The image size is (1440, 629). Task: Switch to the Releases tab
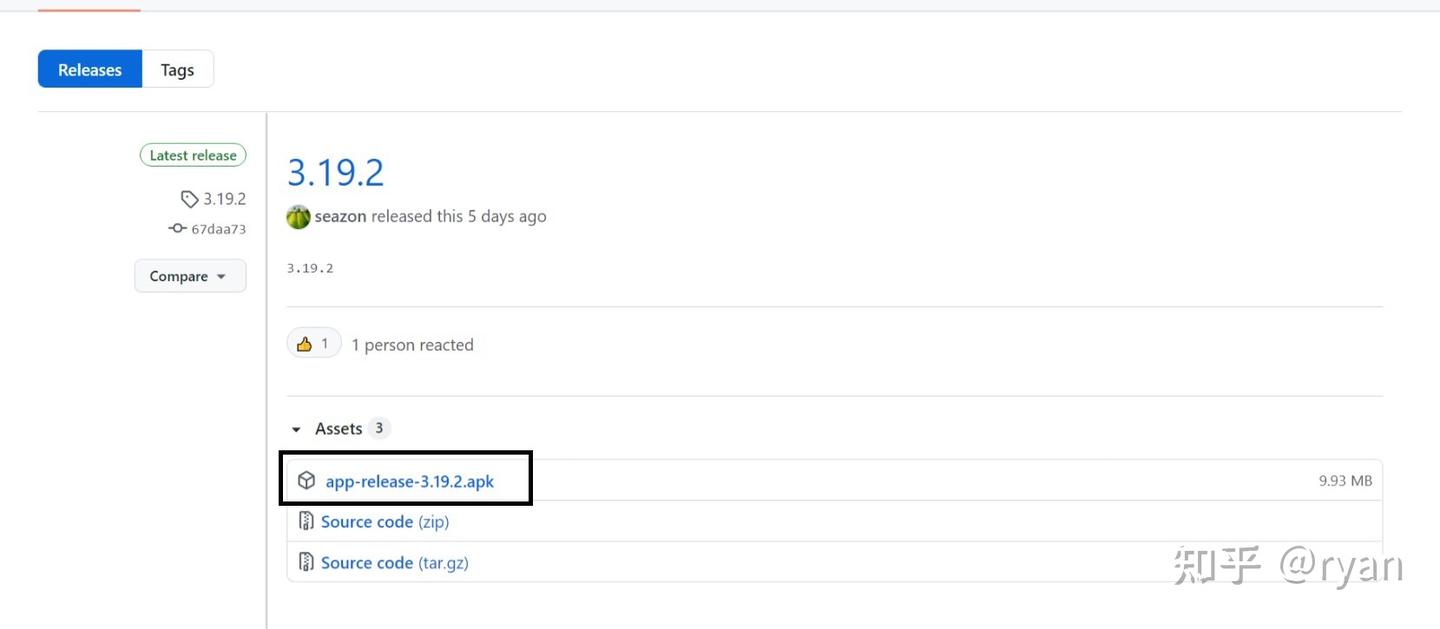coord(90,70)
